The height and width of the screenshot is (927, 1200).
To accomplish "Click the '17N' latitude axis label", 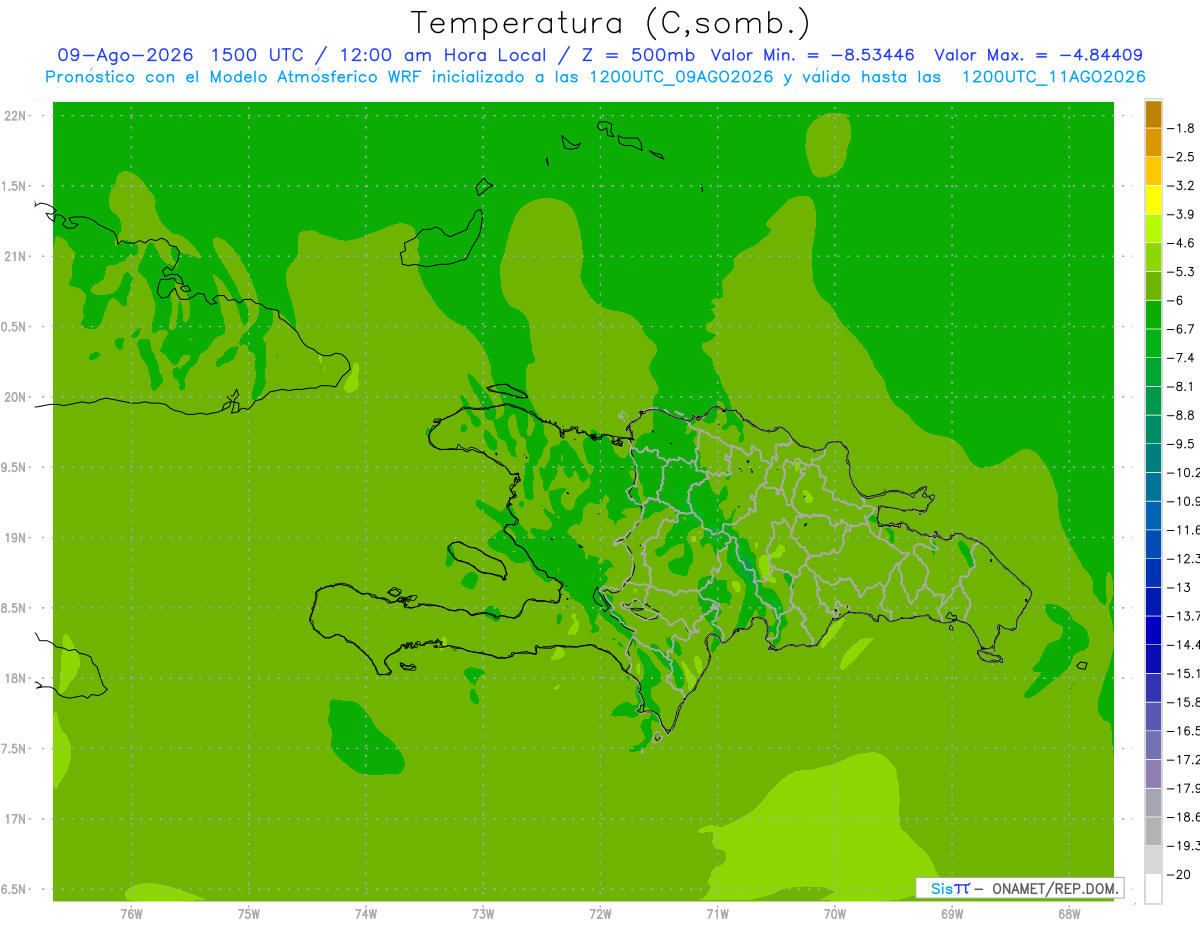I will point(15,819).
